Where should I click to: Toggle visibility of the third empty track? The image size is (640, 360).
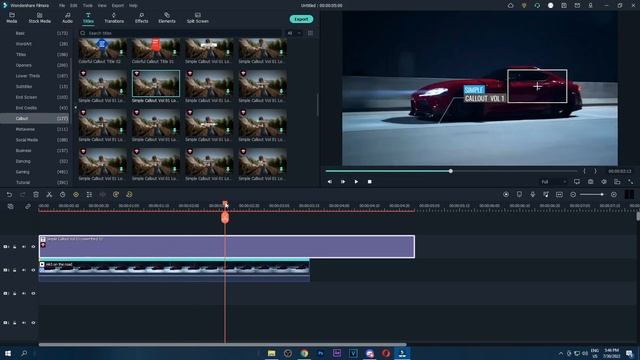[x=33, y=293]
